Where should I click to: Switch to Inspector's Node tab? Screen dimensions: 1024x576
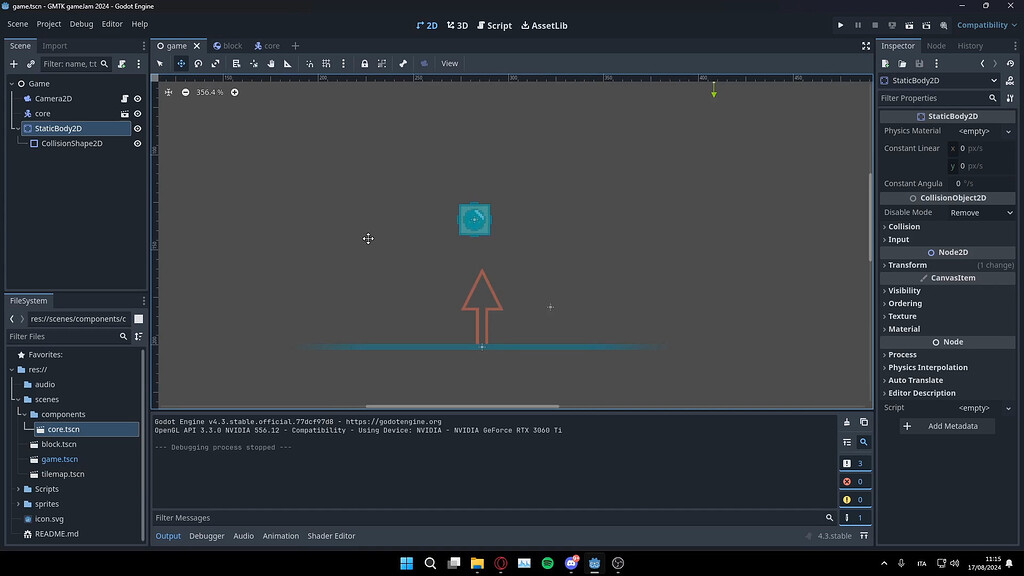coord(936,46)
